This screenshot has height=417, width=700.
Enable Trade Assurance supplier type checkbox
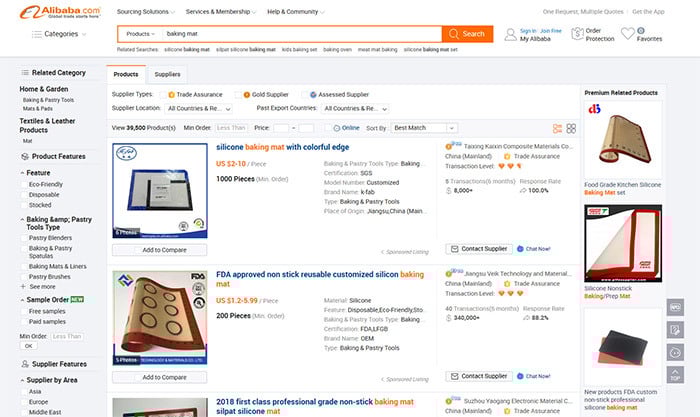tap(163, 95)
